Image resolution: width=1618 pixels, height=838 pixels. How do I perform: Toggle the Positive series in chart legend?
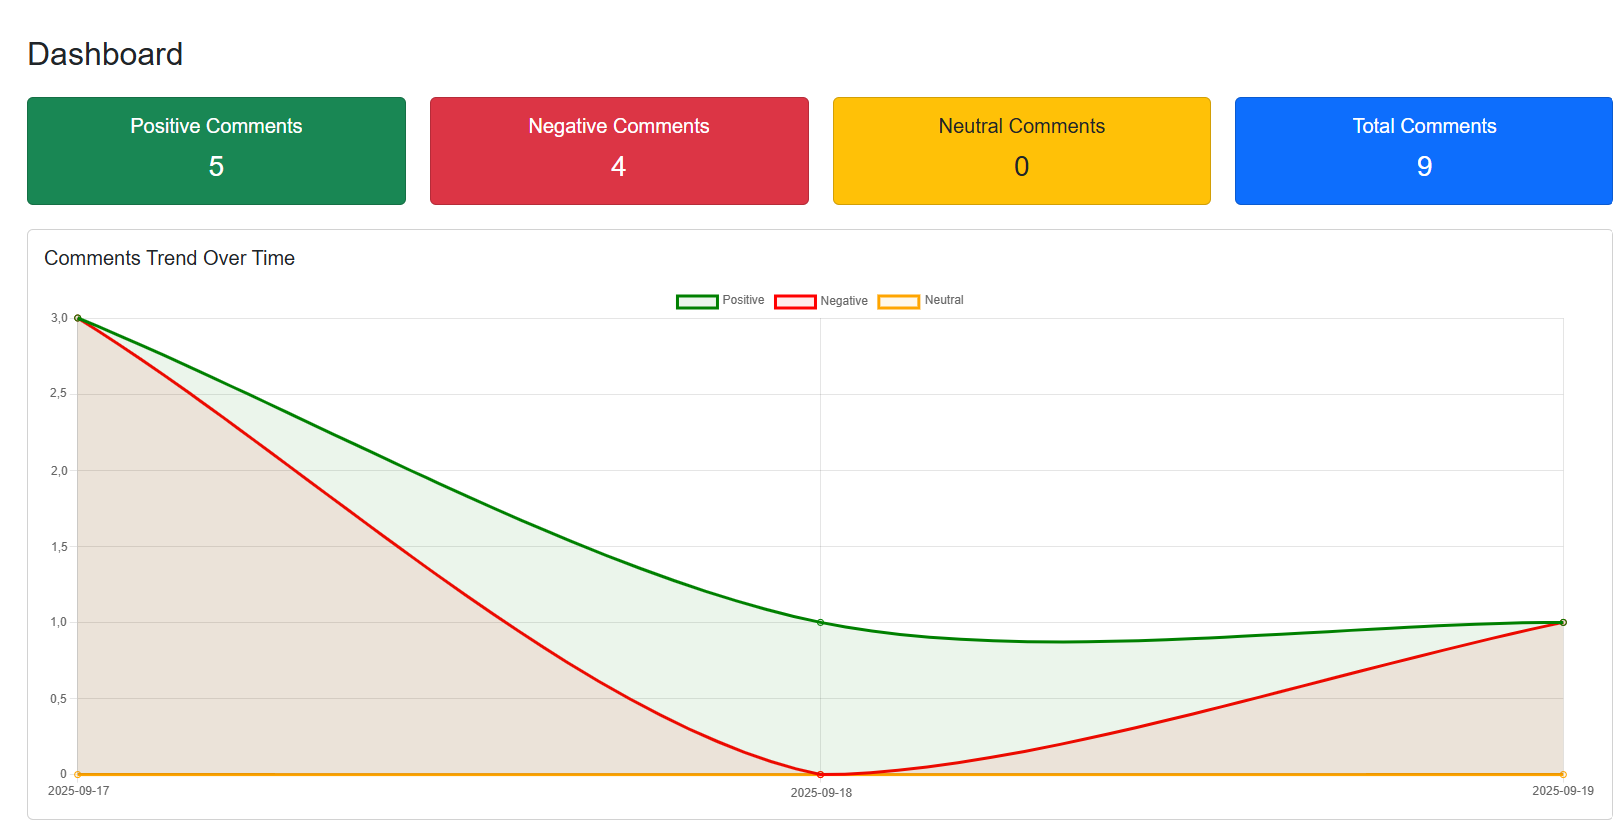click(720, 301)
